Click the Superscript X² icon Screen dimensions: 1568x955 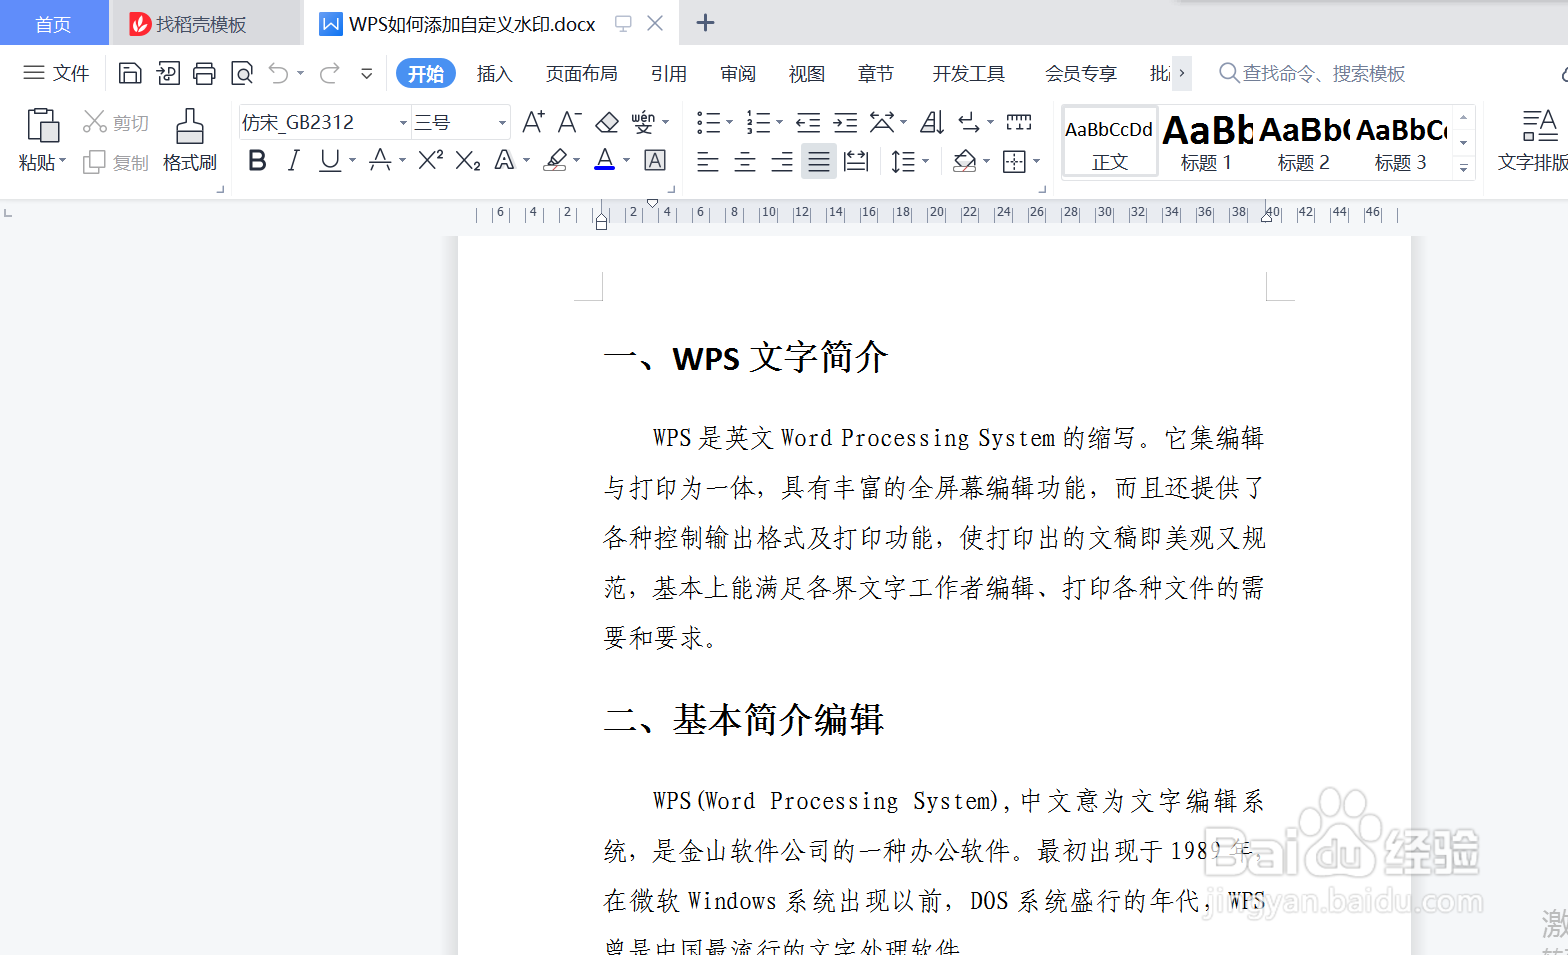(431, 160)
